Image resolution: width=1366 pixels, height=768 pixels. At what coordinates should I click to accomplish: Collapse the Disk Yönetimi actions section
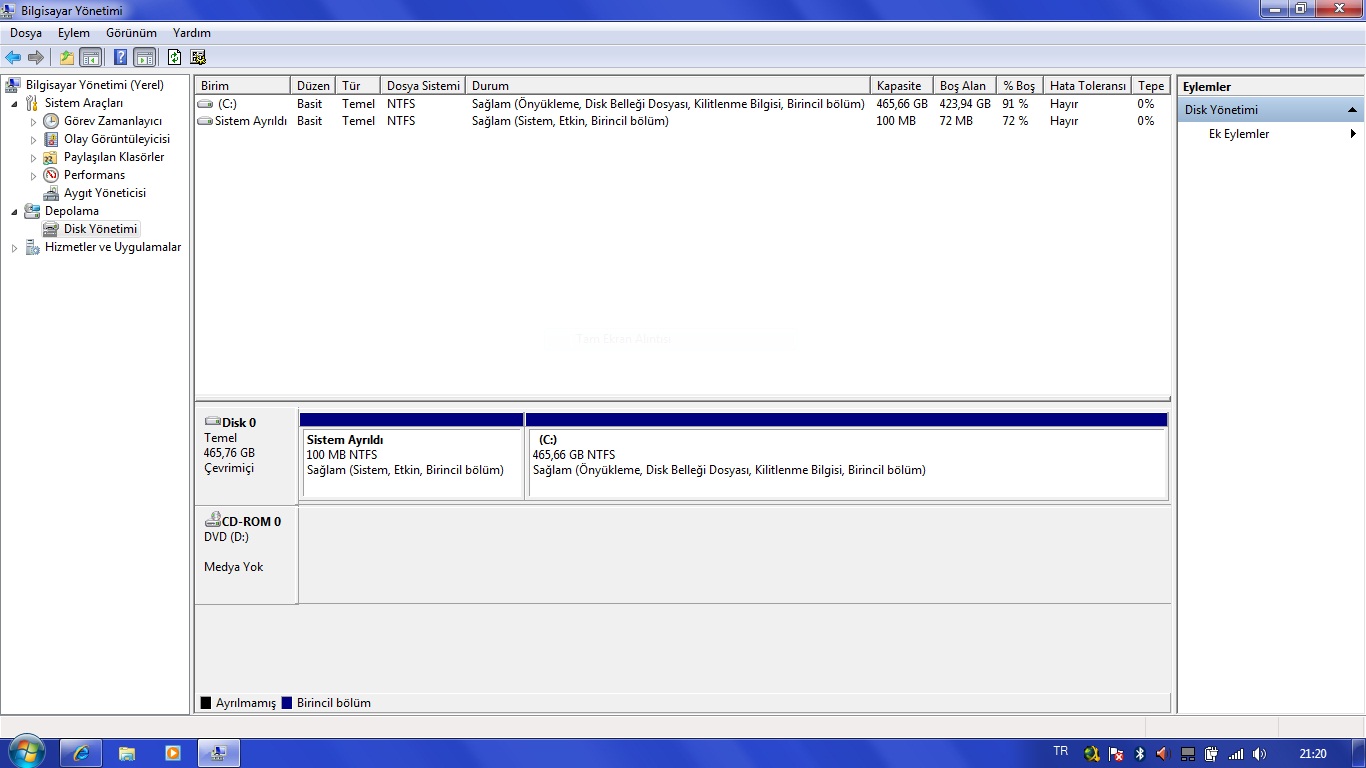tap(1352, 110)
